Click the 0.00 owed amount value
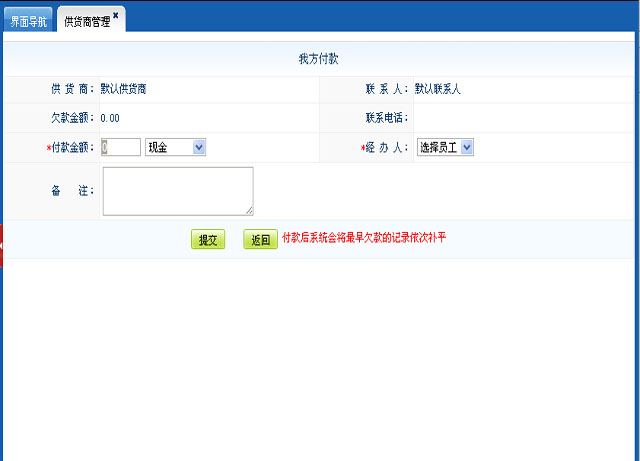 pos(110,118)
